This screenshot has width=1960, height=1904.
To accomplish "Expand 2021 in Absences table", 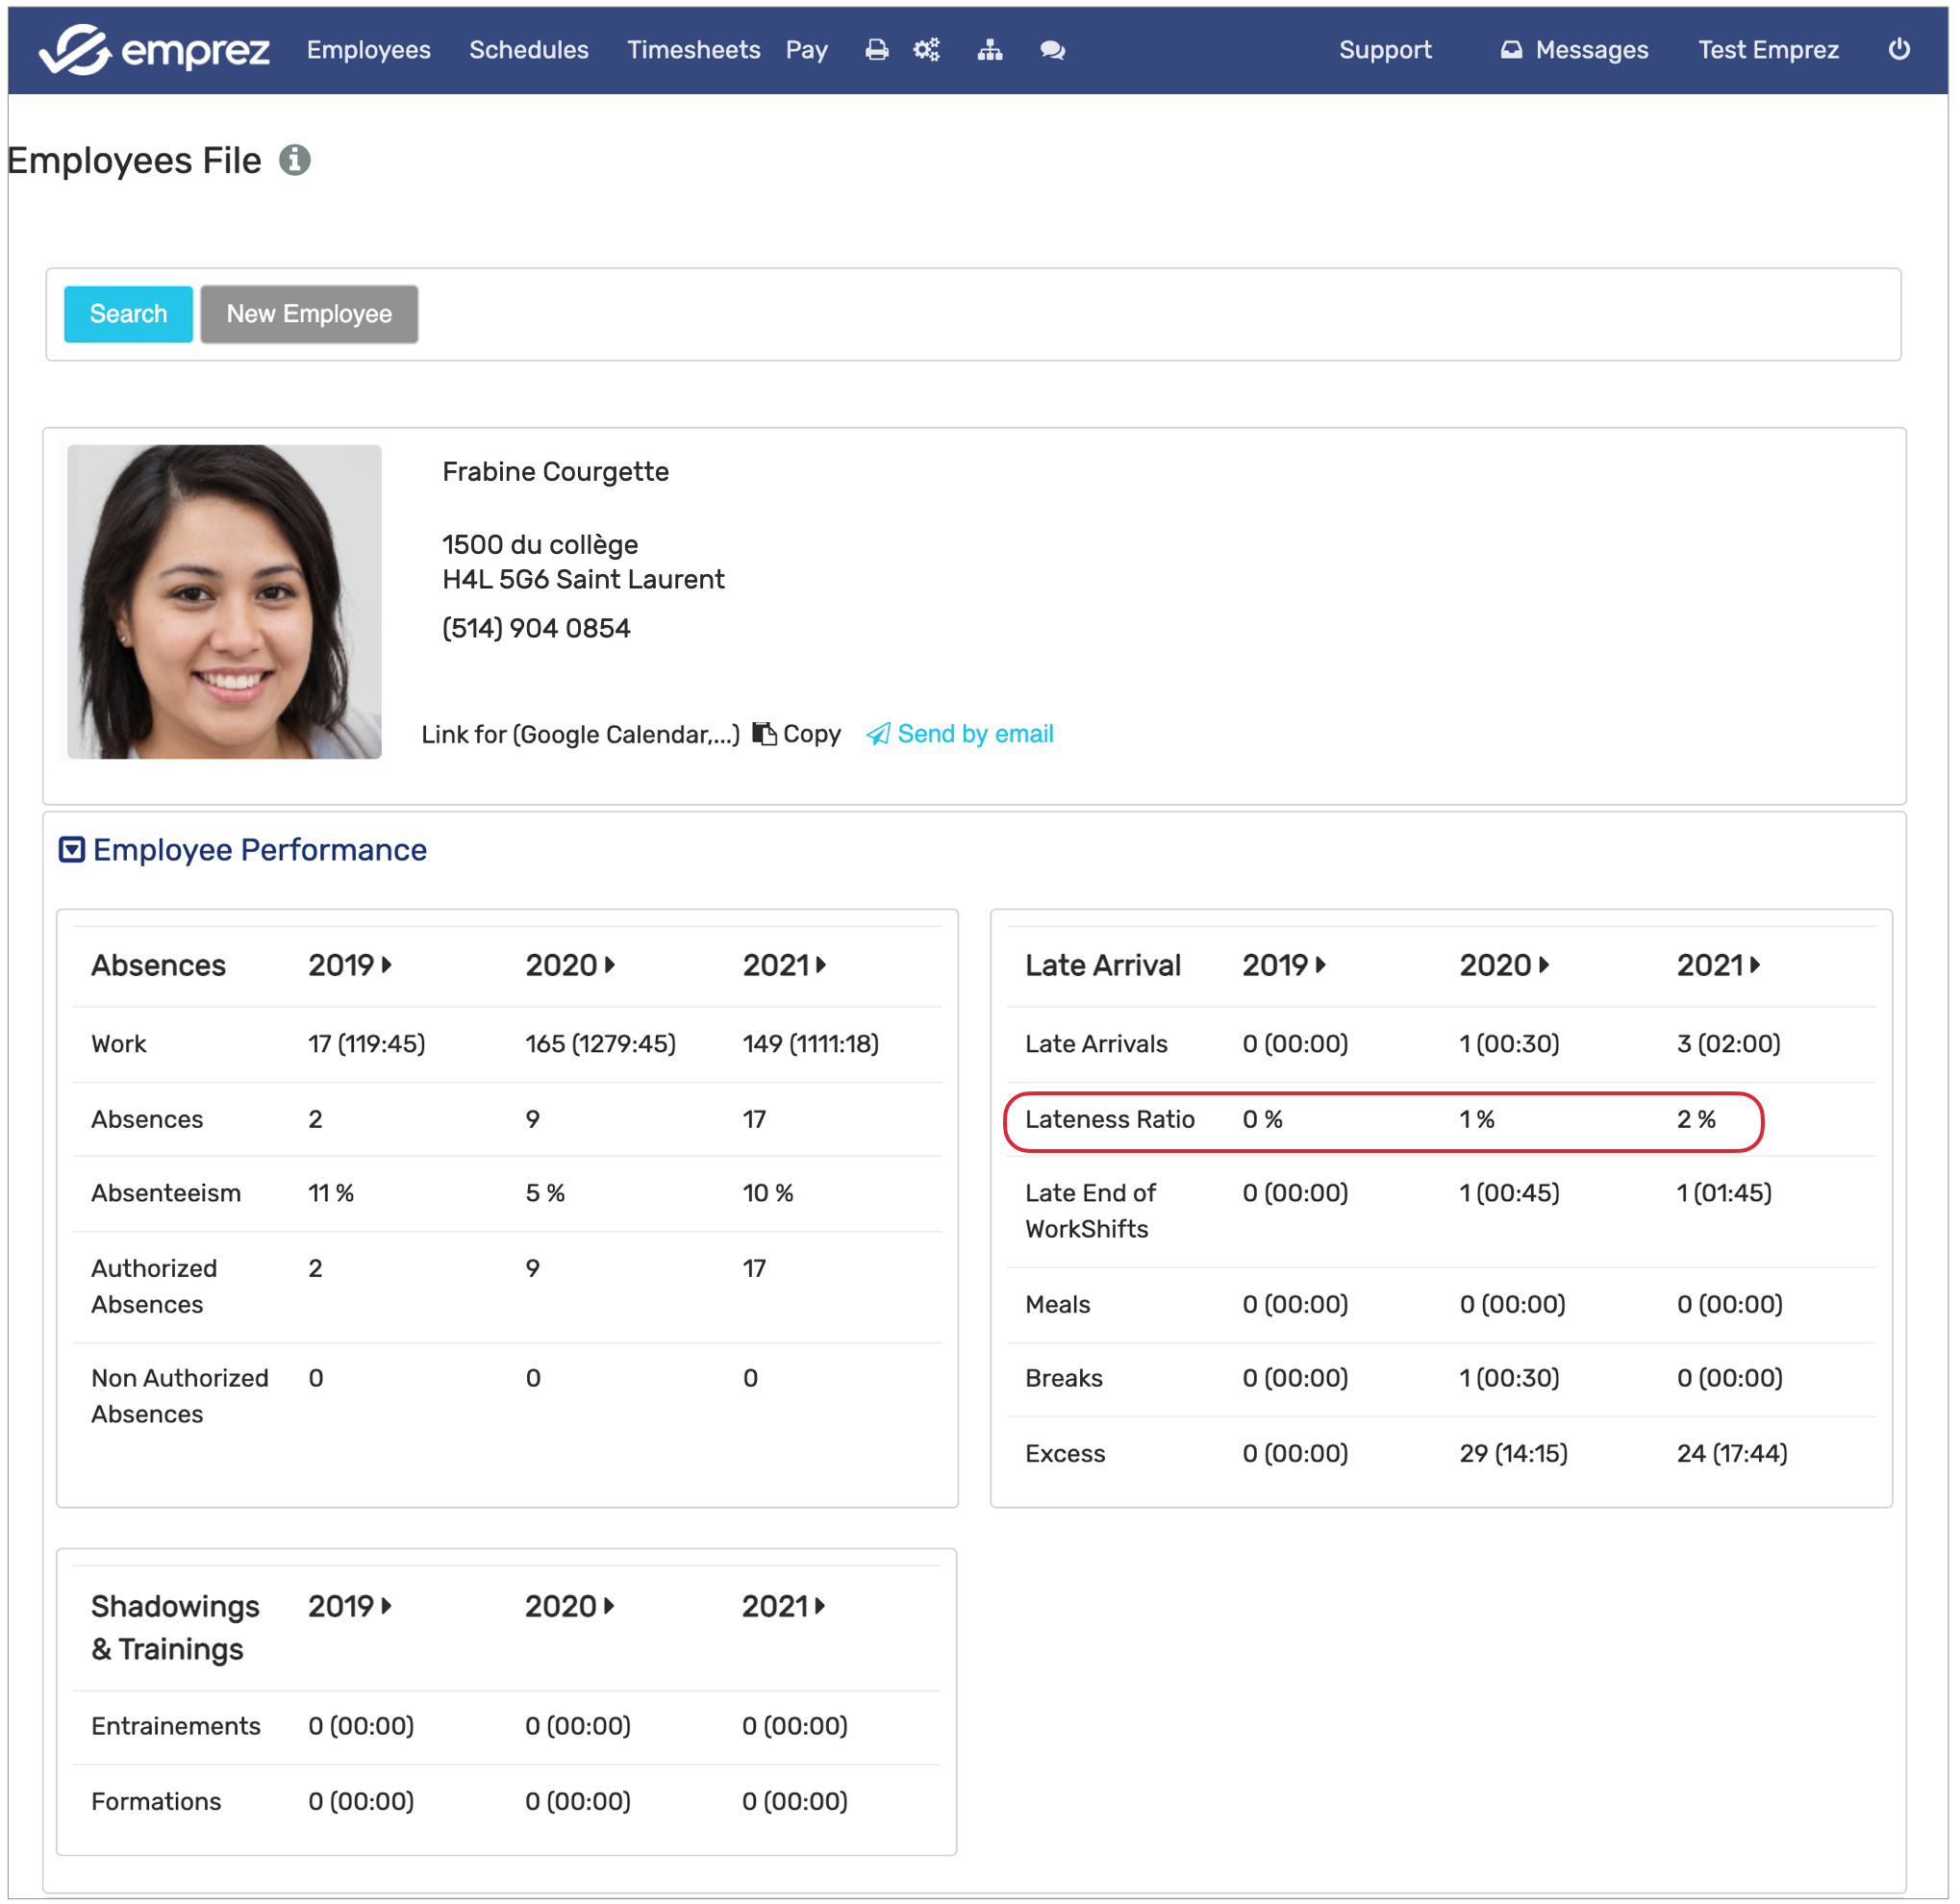I will (x=821, y=966).
